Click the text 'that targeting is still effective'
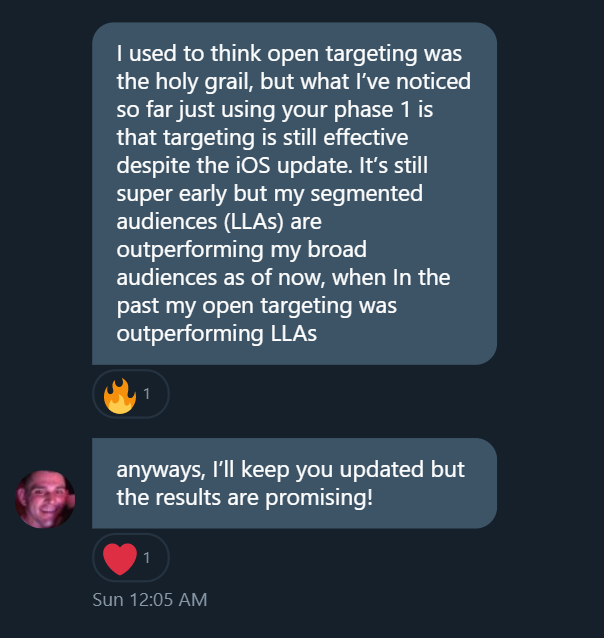Viewport: 604px width, 638px height. [x=262, y=138]
